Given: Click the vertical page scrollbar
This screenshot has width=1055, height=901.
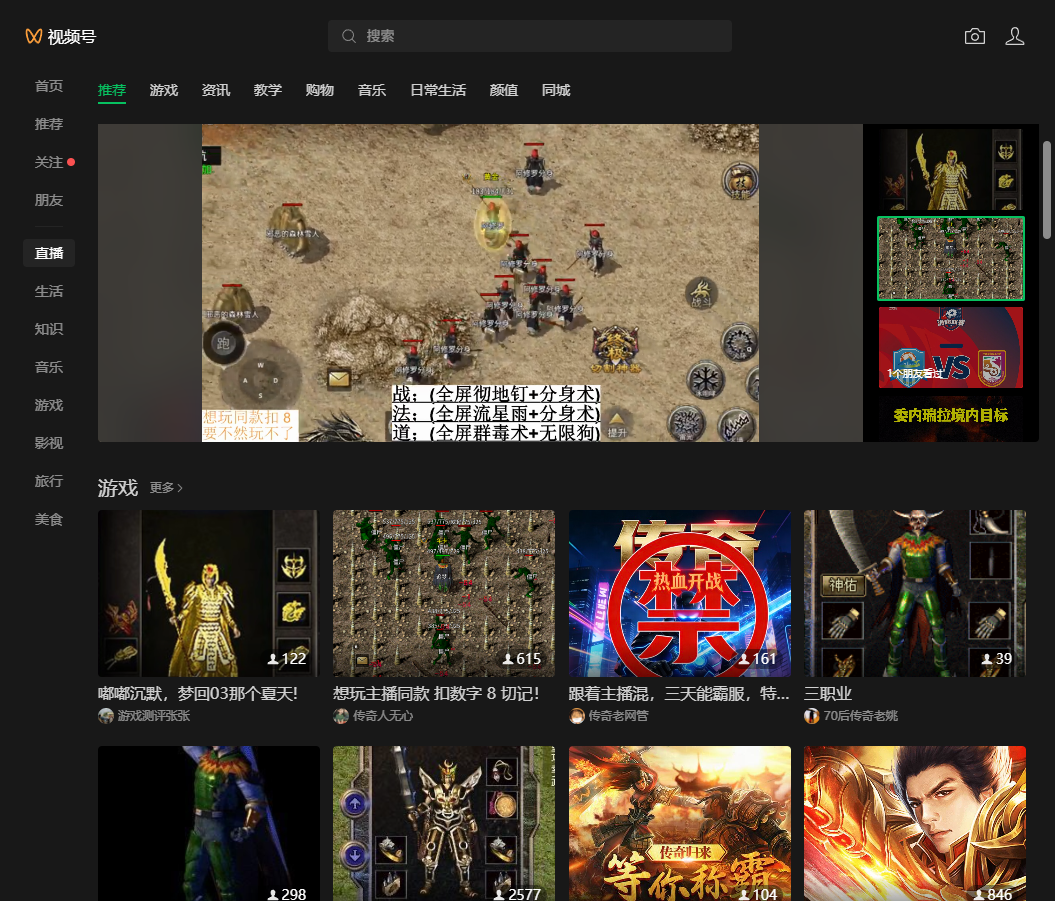Looking at the screenshot, I should tap(1046, 190).
